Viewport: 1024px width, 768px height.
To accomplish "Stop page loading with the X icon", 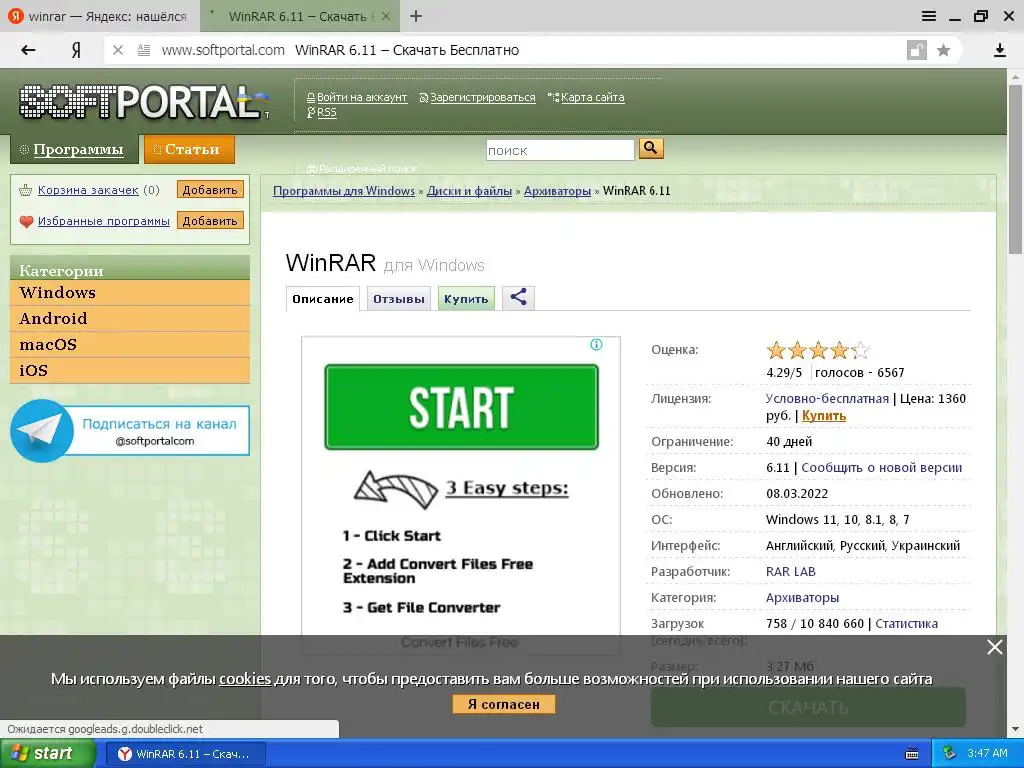I will 118,50.
